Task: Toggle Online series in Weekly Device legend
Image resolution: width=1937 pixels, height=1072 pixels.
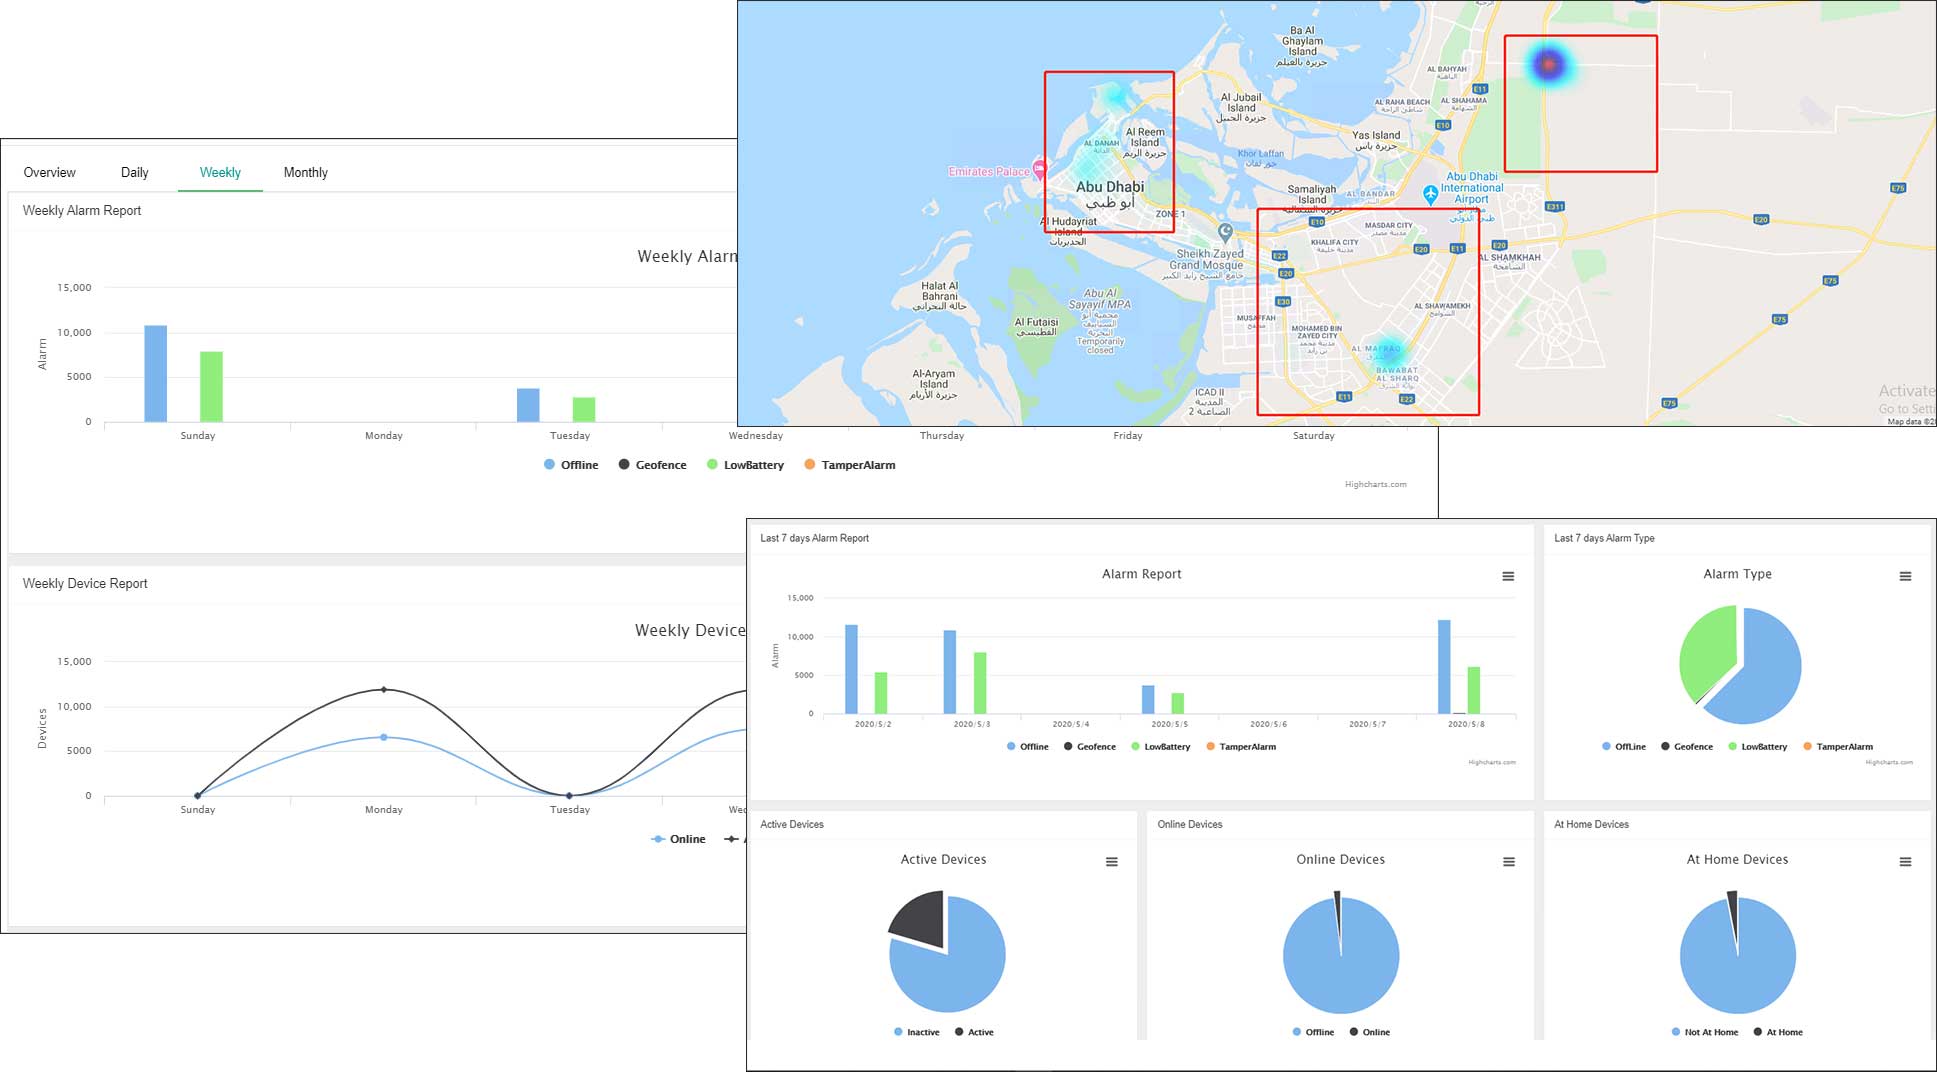Action: tap(678, 839)
